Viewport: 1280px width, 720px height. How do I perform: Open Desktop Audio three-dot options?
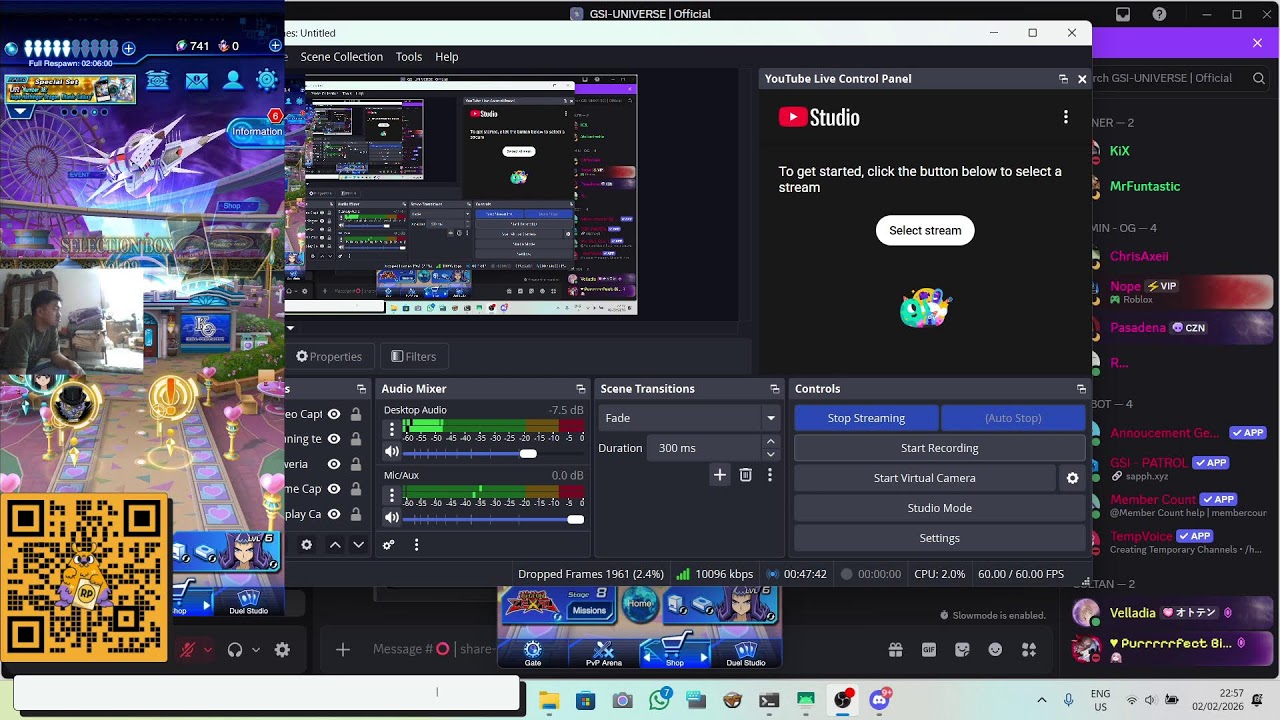[x=392, y=430]
